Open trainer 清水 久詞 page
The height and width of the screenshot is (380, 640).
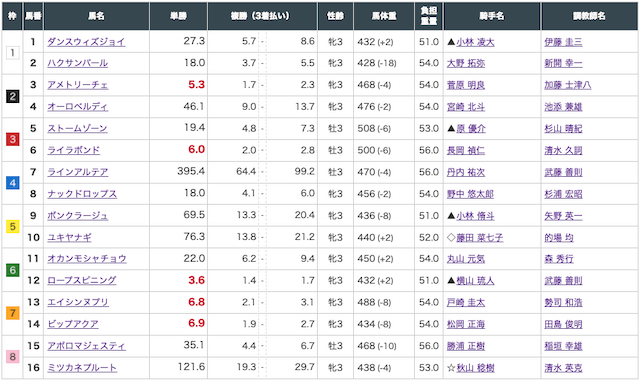pos(563,151)
